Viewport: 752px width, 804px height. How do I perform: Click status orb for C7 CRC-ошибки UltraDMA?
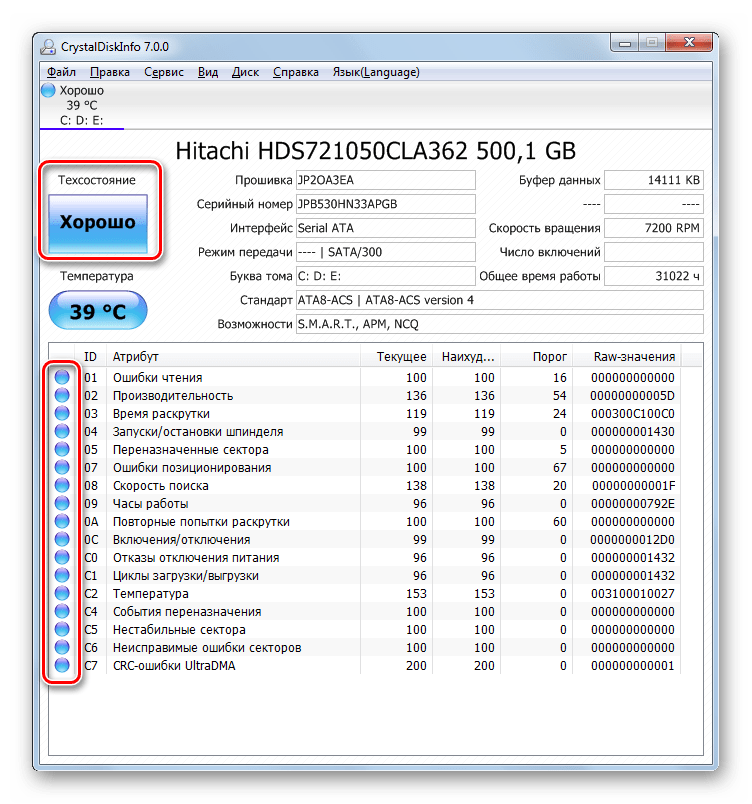62,665
